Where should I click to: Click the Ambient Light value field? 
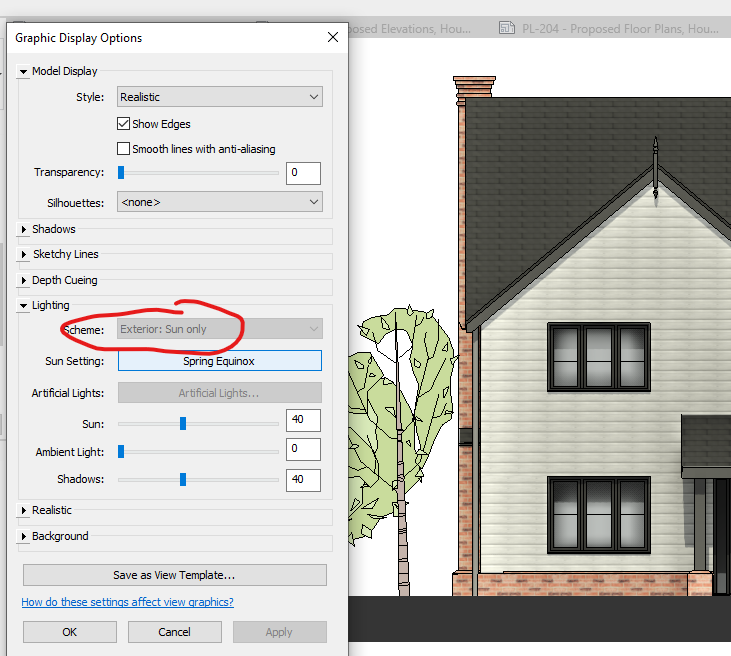(303, 449)
